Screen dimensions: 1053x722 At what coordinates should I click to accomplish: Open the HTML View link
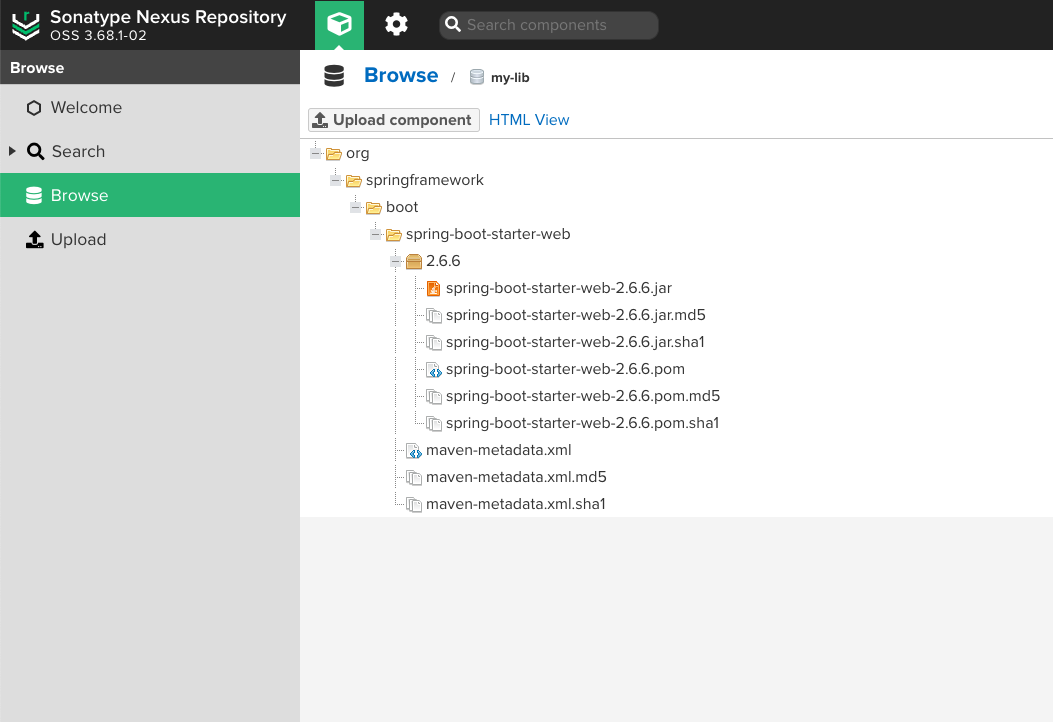(x=529, y=120)
